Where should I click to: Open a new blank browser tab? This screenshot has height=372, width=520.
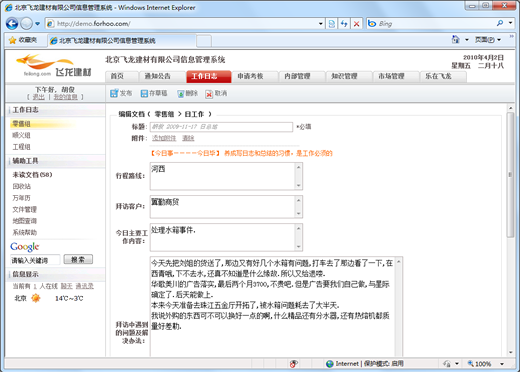click(204, 41)
